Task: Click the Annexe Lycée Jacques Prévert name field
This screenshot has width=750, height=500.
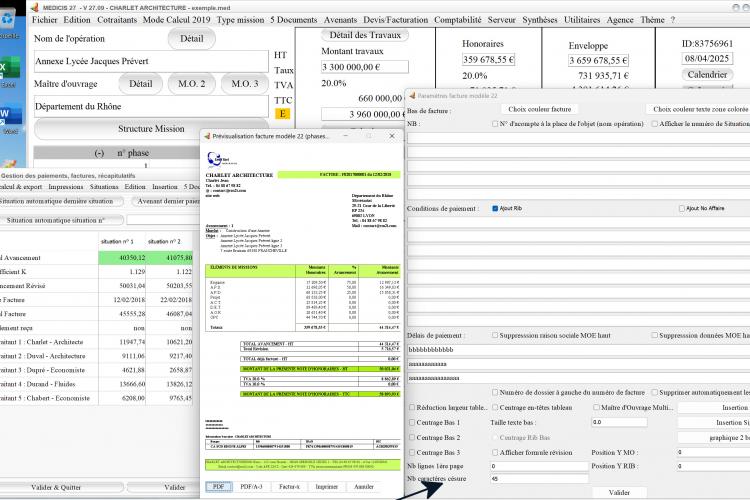Action: tap(151, 61)
